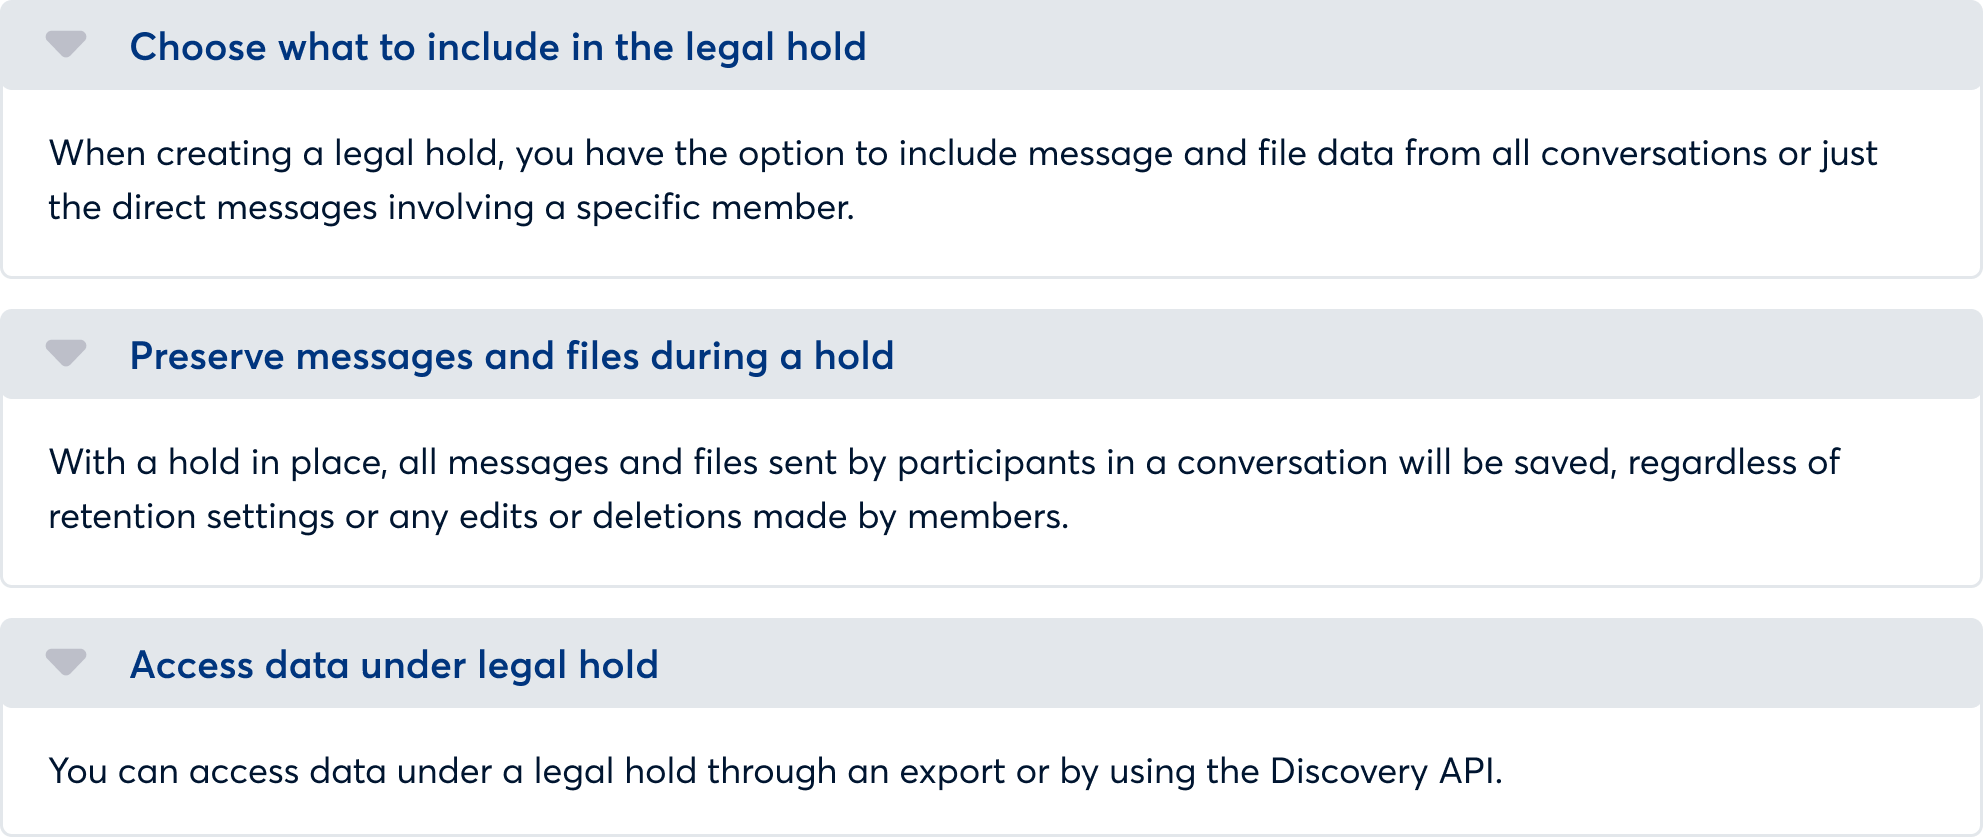This screenshot has width=1983, height=837.
Task: Click the 'Choose what to include in the legal hold' heading
Action: point(500,45)
